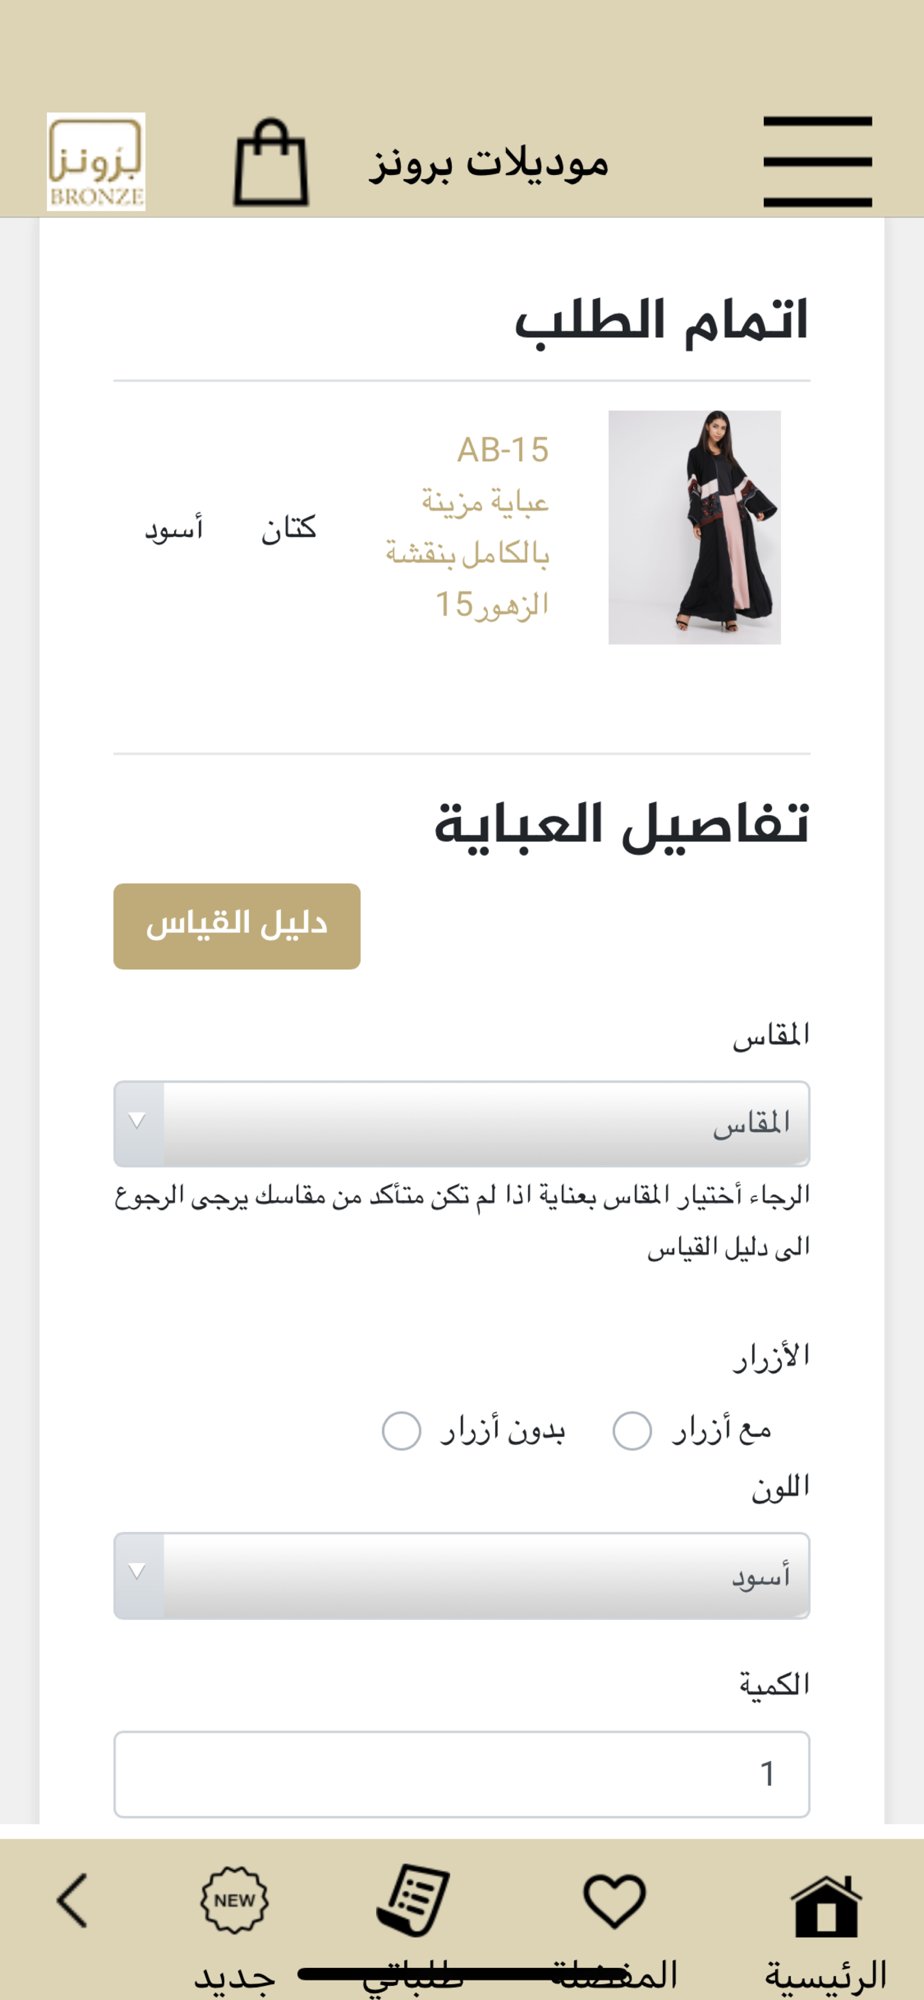Click the size dropdown arrow
The width and height of the screenshot is (924, 2000).
(138, 1122)
